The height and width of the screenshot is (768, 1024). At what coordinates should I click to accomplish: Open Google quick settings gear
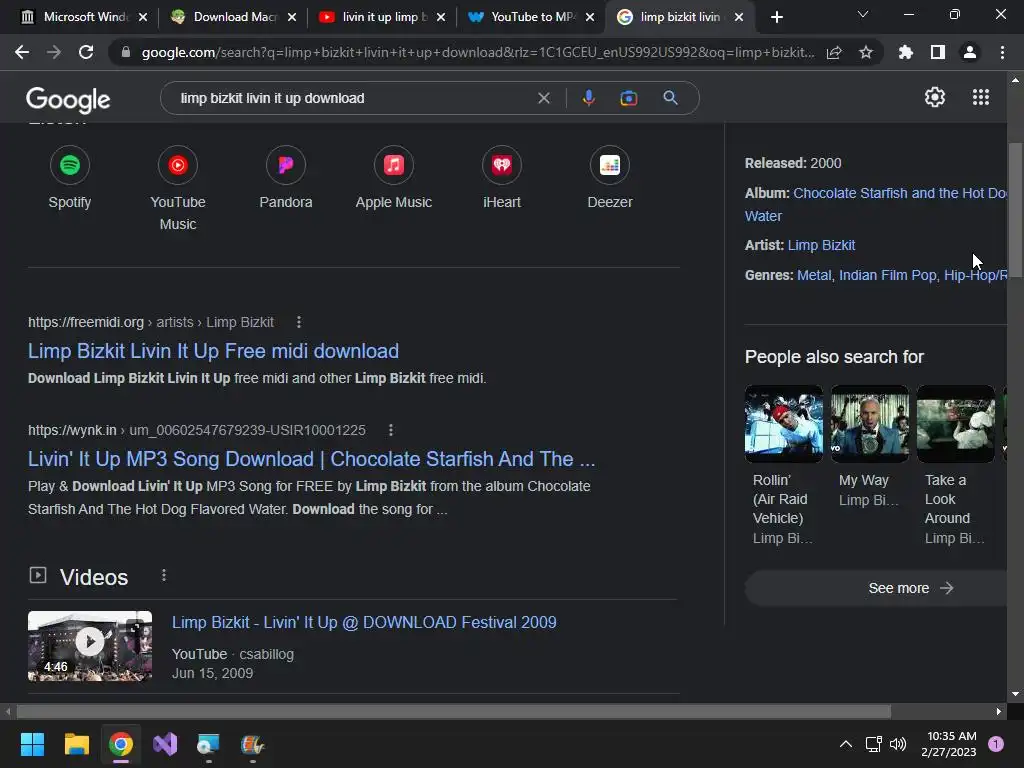[x=935, y=97]
